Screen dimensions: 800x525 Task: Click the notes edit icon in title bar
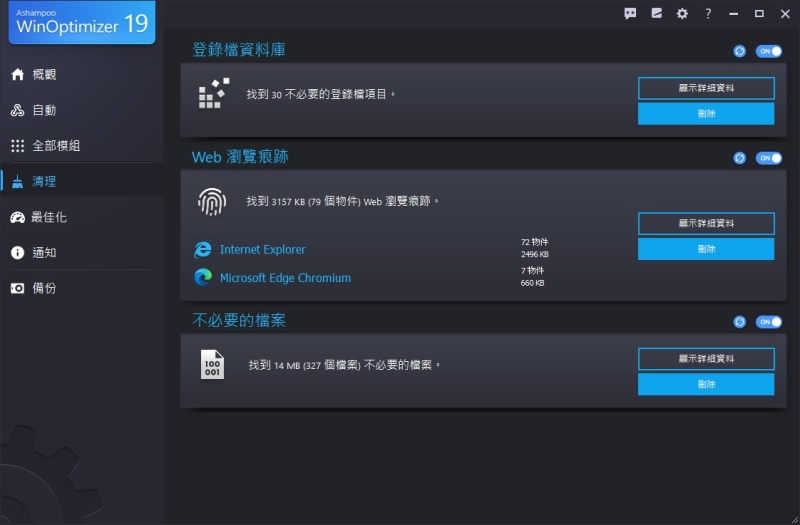click(x=657, y=14)
